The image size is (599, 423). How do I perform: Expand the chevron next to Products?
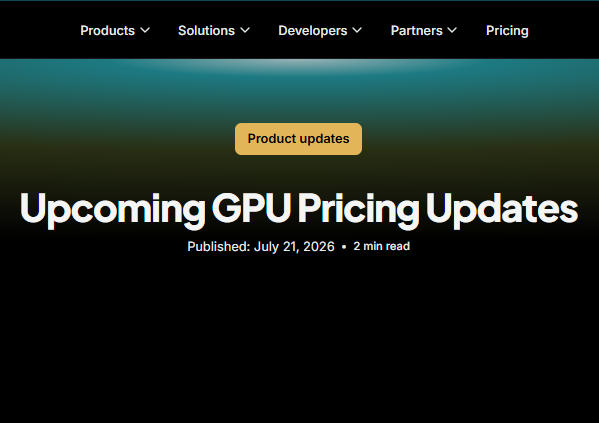[x=145, y=30]
